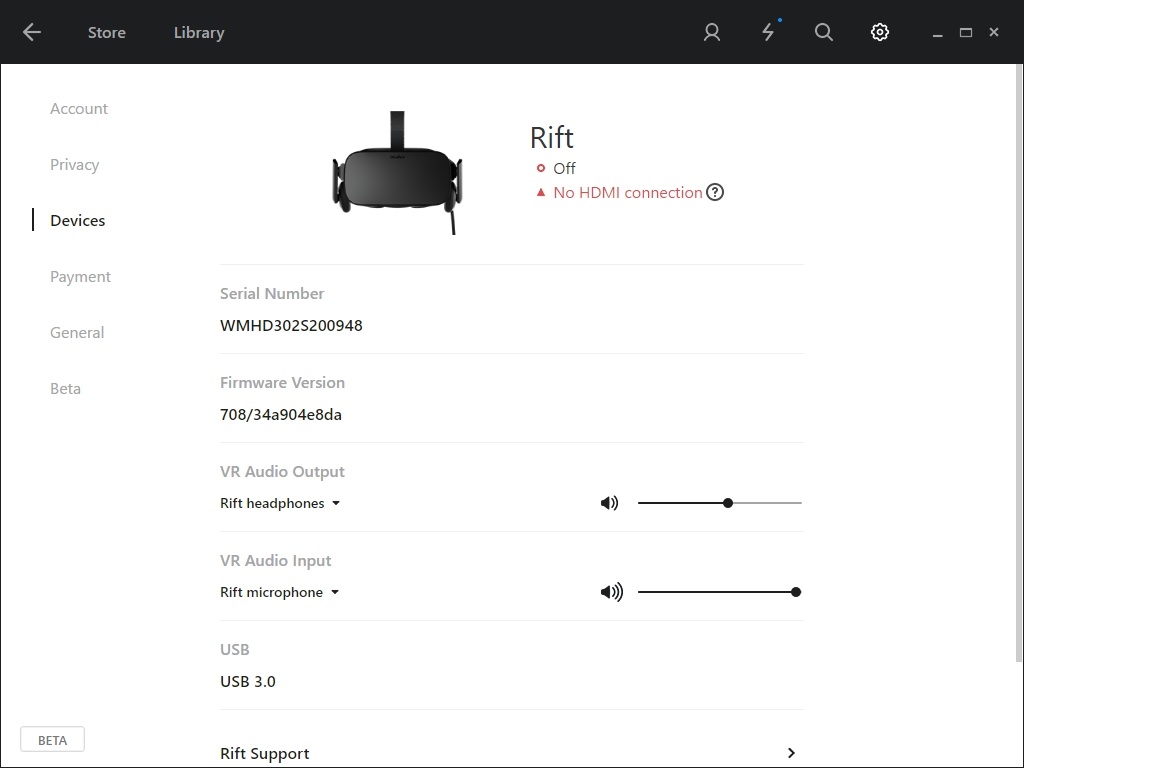Select Privacy in settings sidebar
Screen dimensions: 1152x768
[x=74, y=165]
